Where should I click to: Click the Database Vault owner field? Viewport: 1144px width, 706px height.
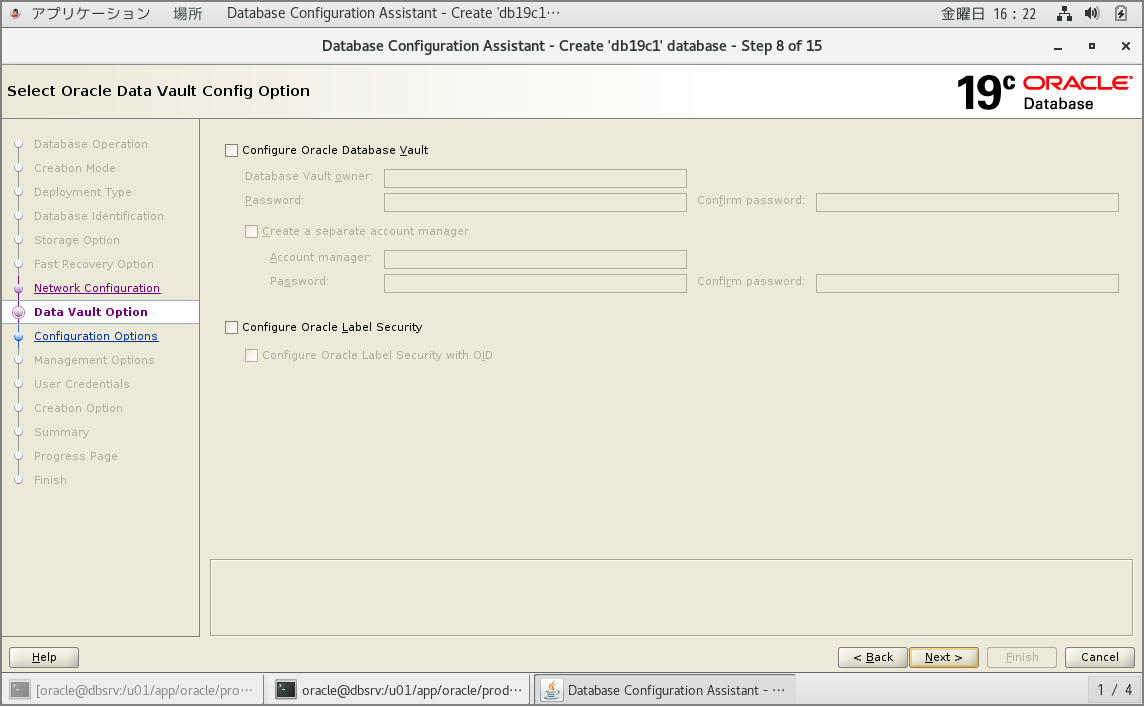click(x=535, y=178)
